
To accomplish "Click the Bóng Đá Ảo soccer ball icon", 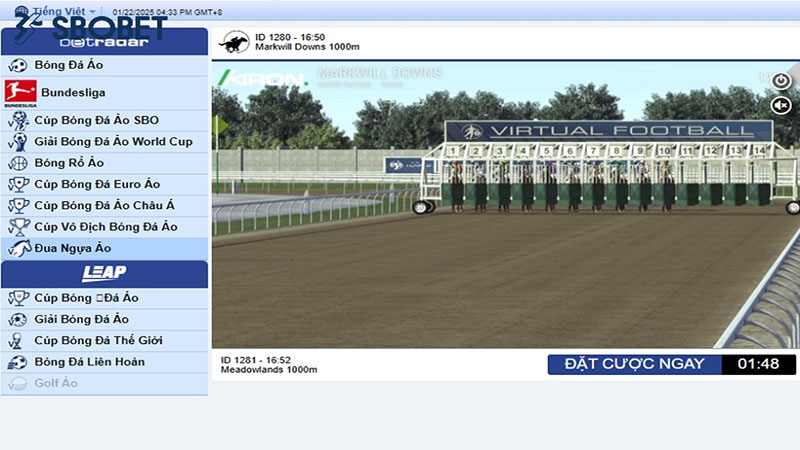I will pos(18,65).
